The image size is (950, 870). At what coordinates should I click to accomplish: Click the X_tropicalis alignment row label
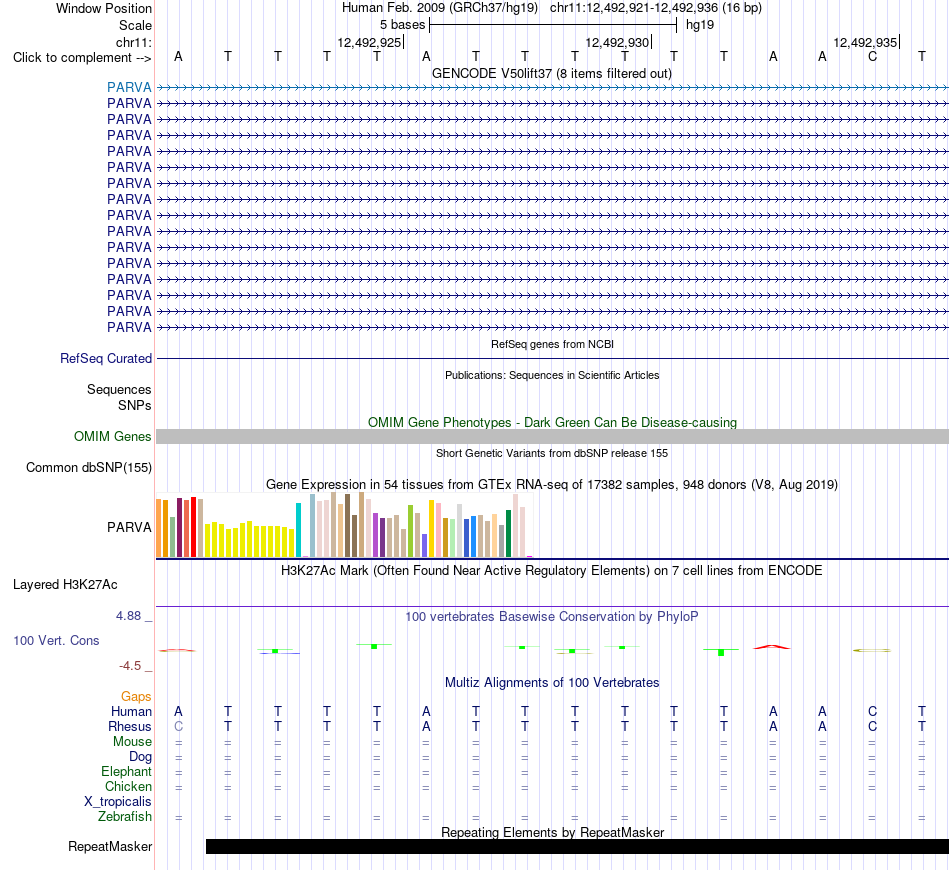tap(118, 802)
